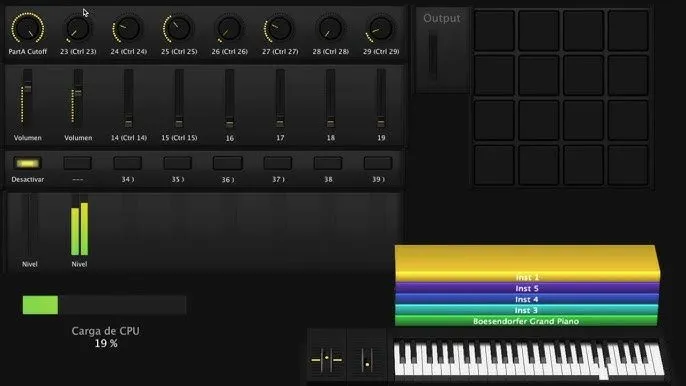The image size is (686, 386).
Task: Click the 15 (Ctrl 15) fader
Action: [179, 98]
